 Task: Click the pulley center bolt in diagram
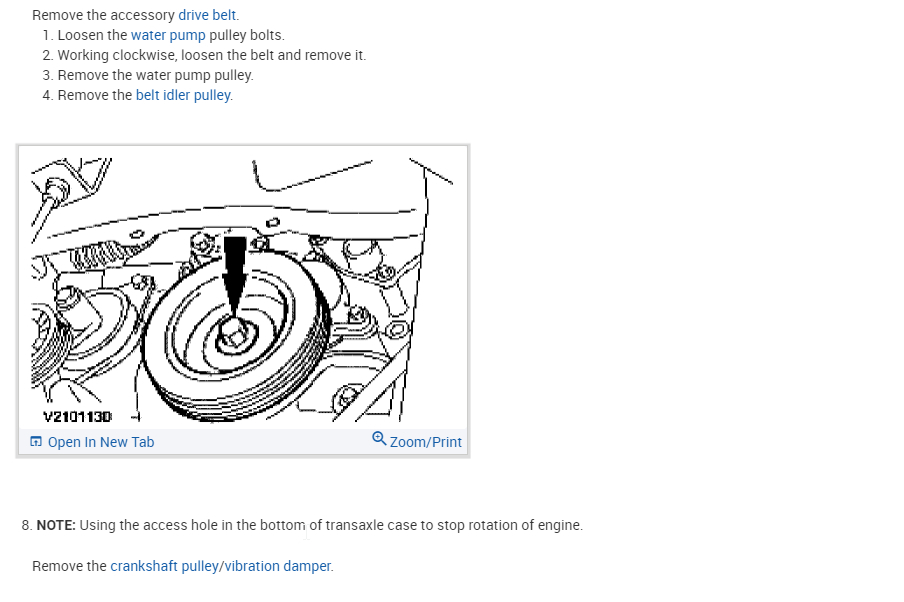(x=235, y=334)
